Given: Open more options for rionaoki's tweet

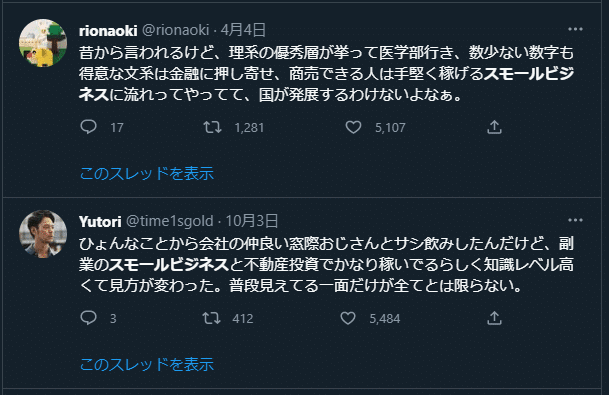Looking at the screenshot, I should click(575, 29).
